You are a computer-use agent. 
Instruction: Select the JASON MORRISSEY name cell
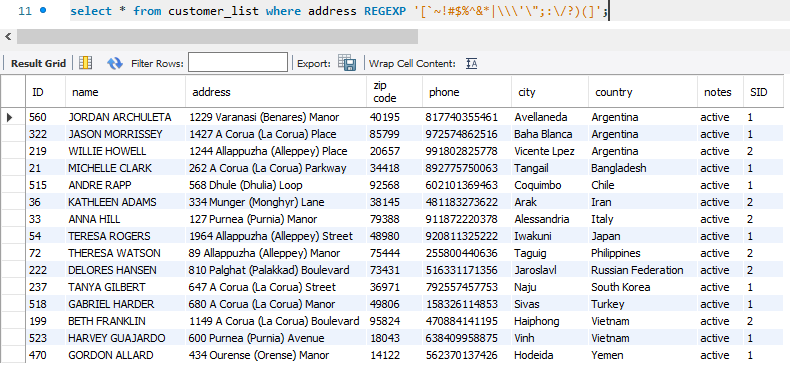tap(125, 134)
